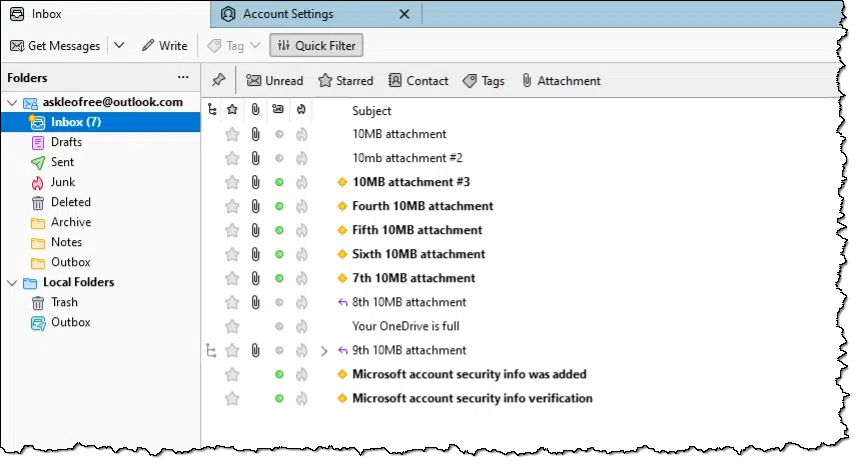Click the thread column header icon
This screenshot has height=464, width=857.
click(212, 110)
